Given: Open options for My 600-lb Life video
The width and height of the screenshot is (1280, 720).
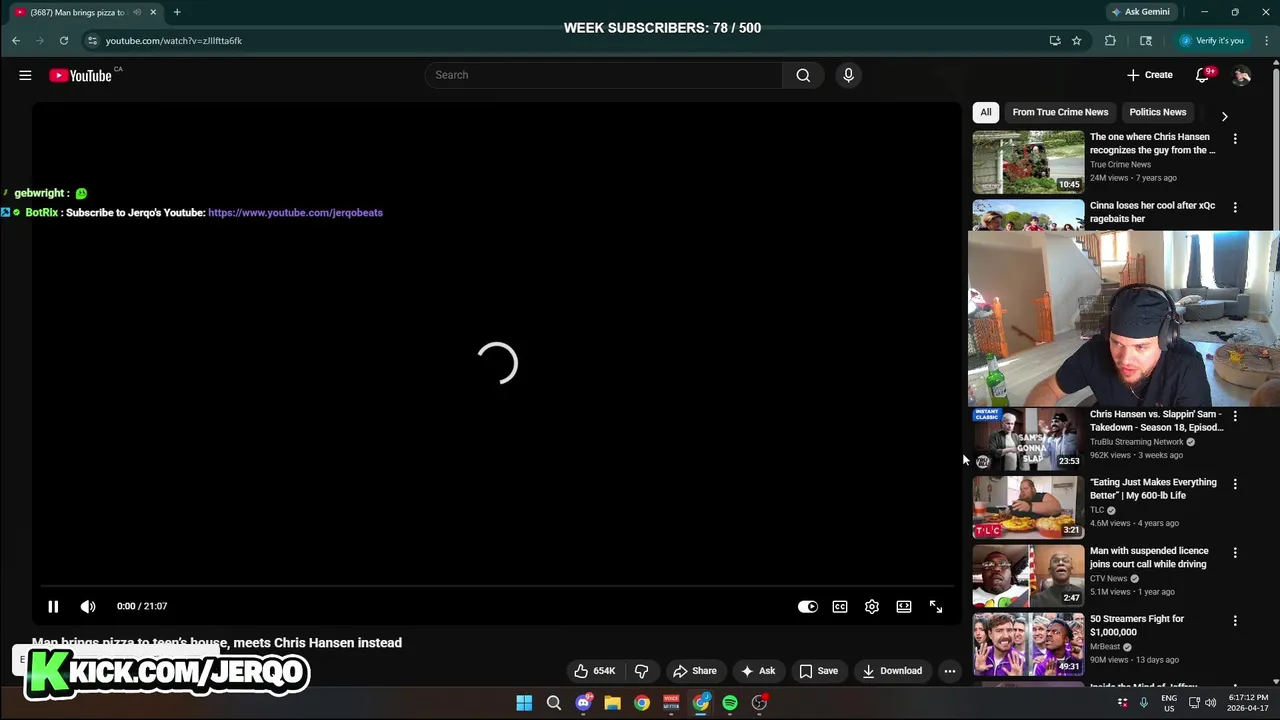Looking at the screenshot, I should (x=1235, y=484).
